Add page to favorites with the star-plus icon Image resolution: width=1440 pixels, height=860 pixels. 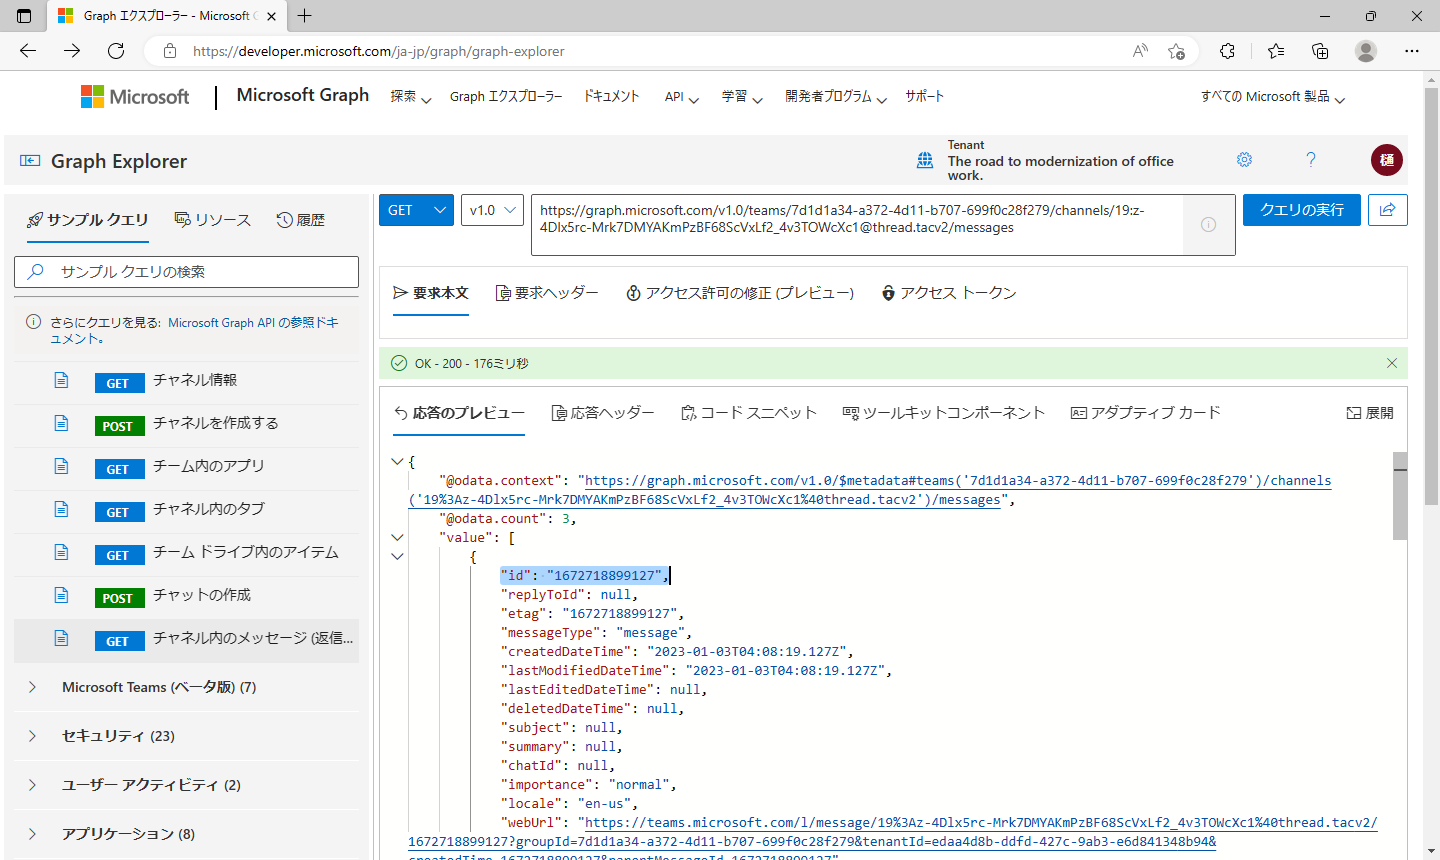(1177, 51)
